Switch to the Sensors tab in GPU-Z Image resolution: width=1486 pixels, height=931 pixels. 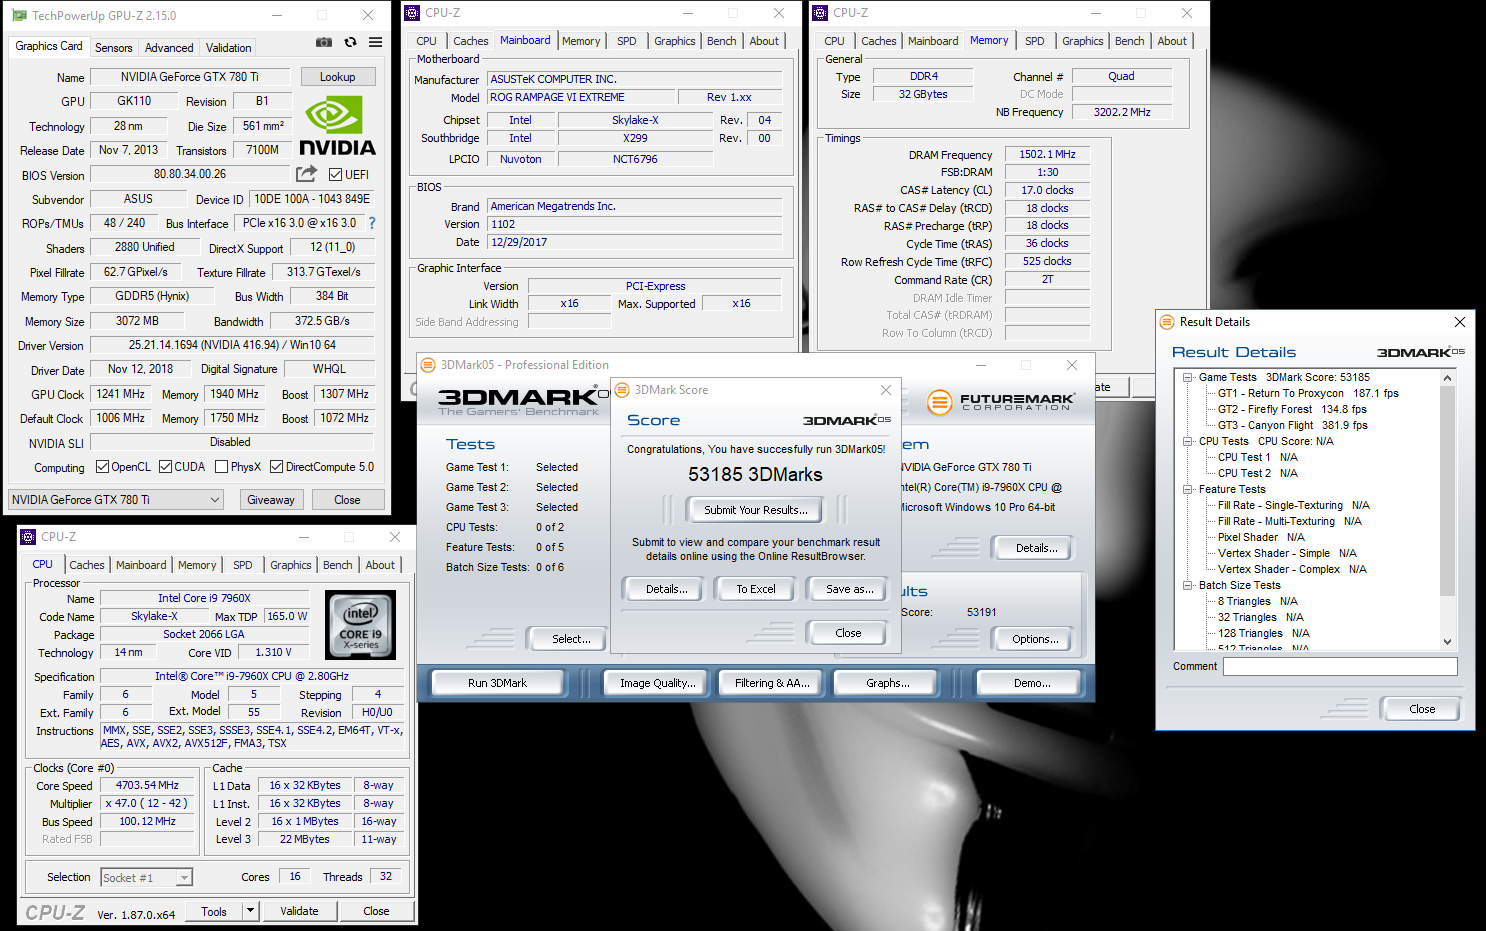coord(113,48)
